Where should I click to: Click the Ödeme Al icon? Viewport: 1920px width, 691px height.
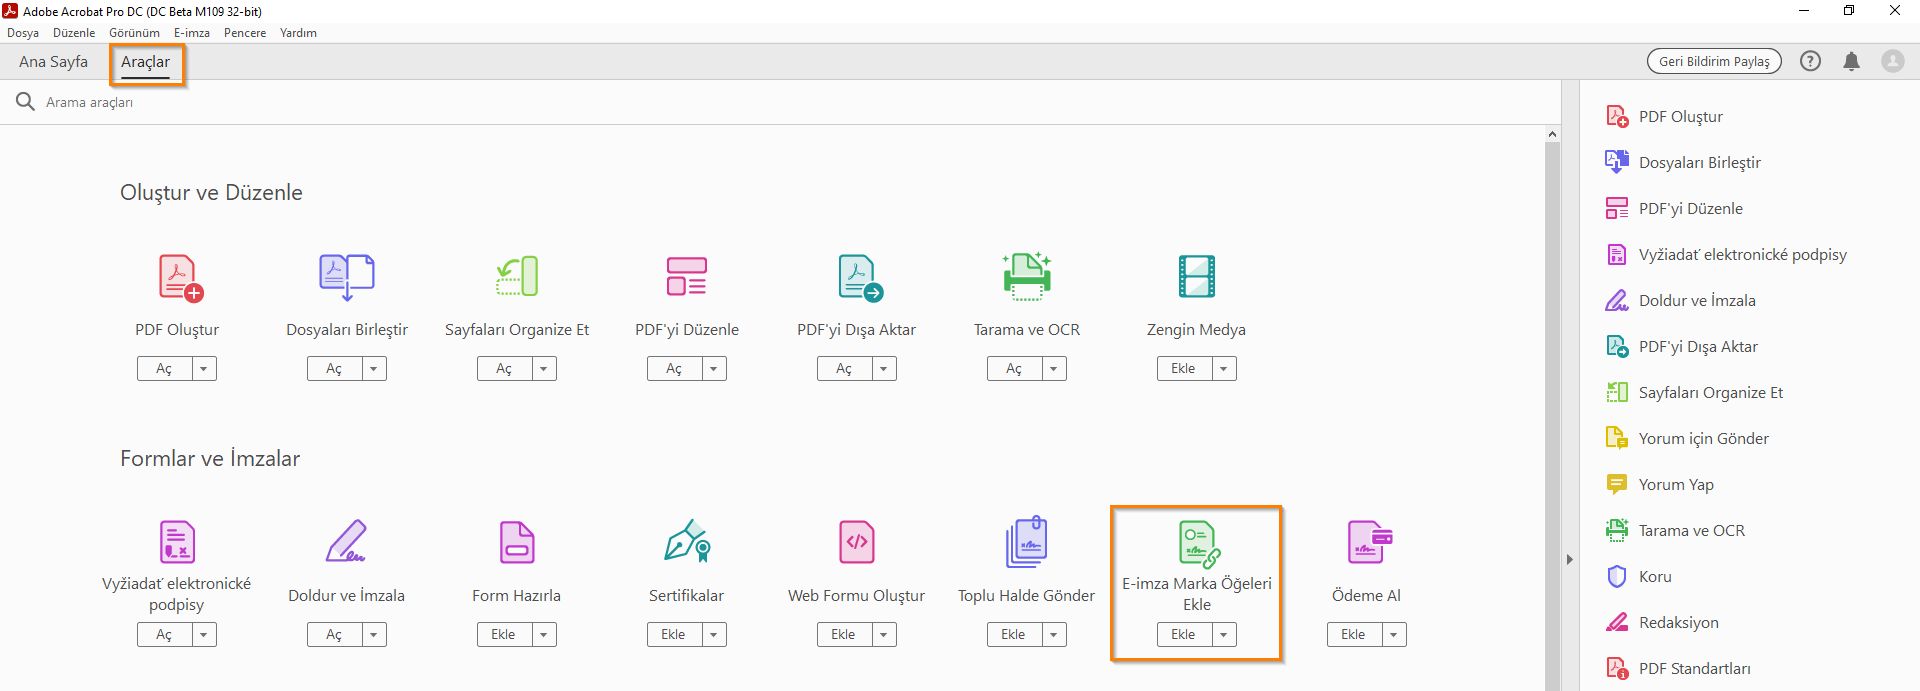1369,543
